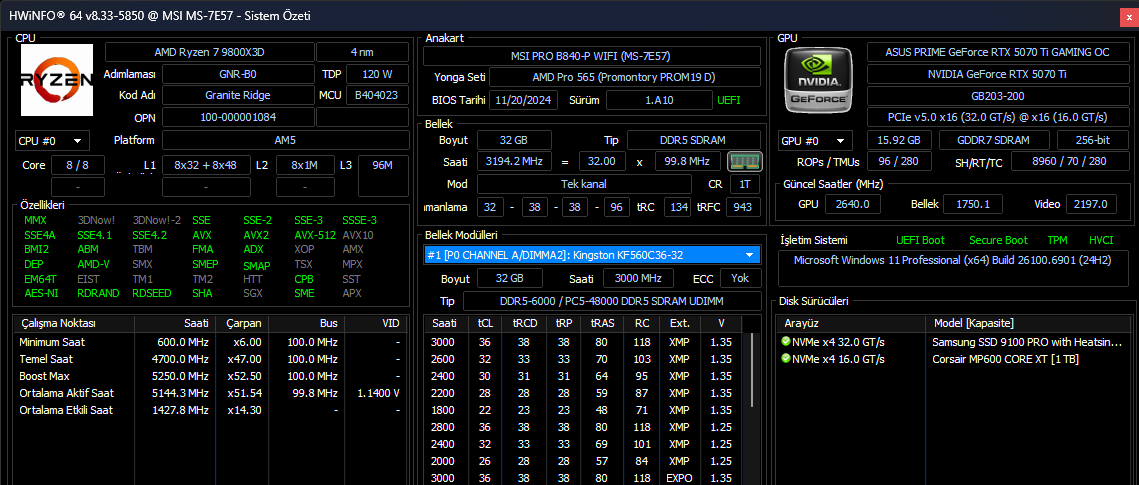Click the EXPO entry in the Ext. column
This screenshot has height=485, width=1139.
(x=679, y=478)
